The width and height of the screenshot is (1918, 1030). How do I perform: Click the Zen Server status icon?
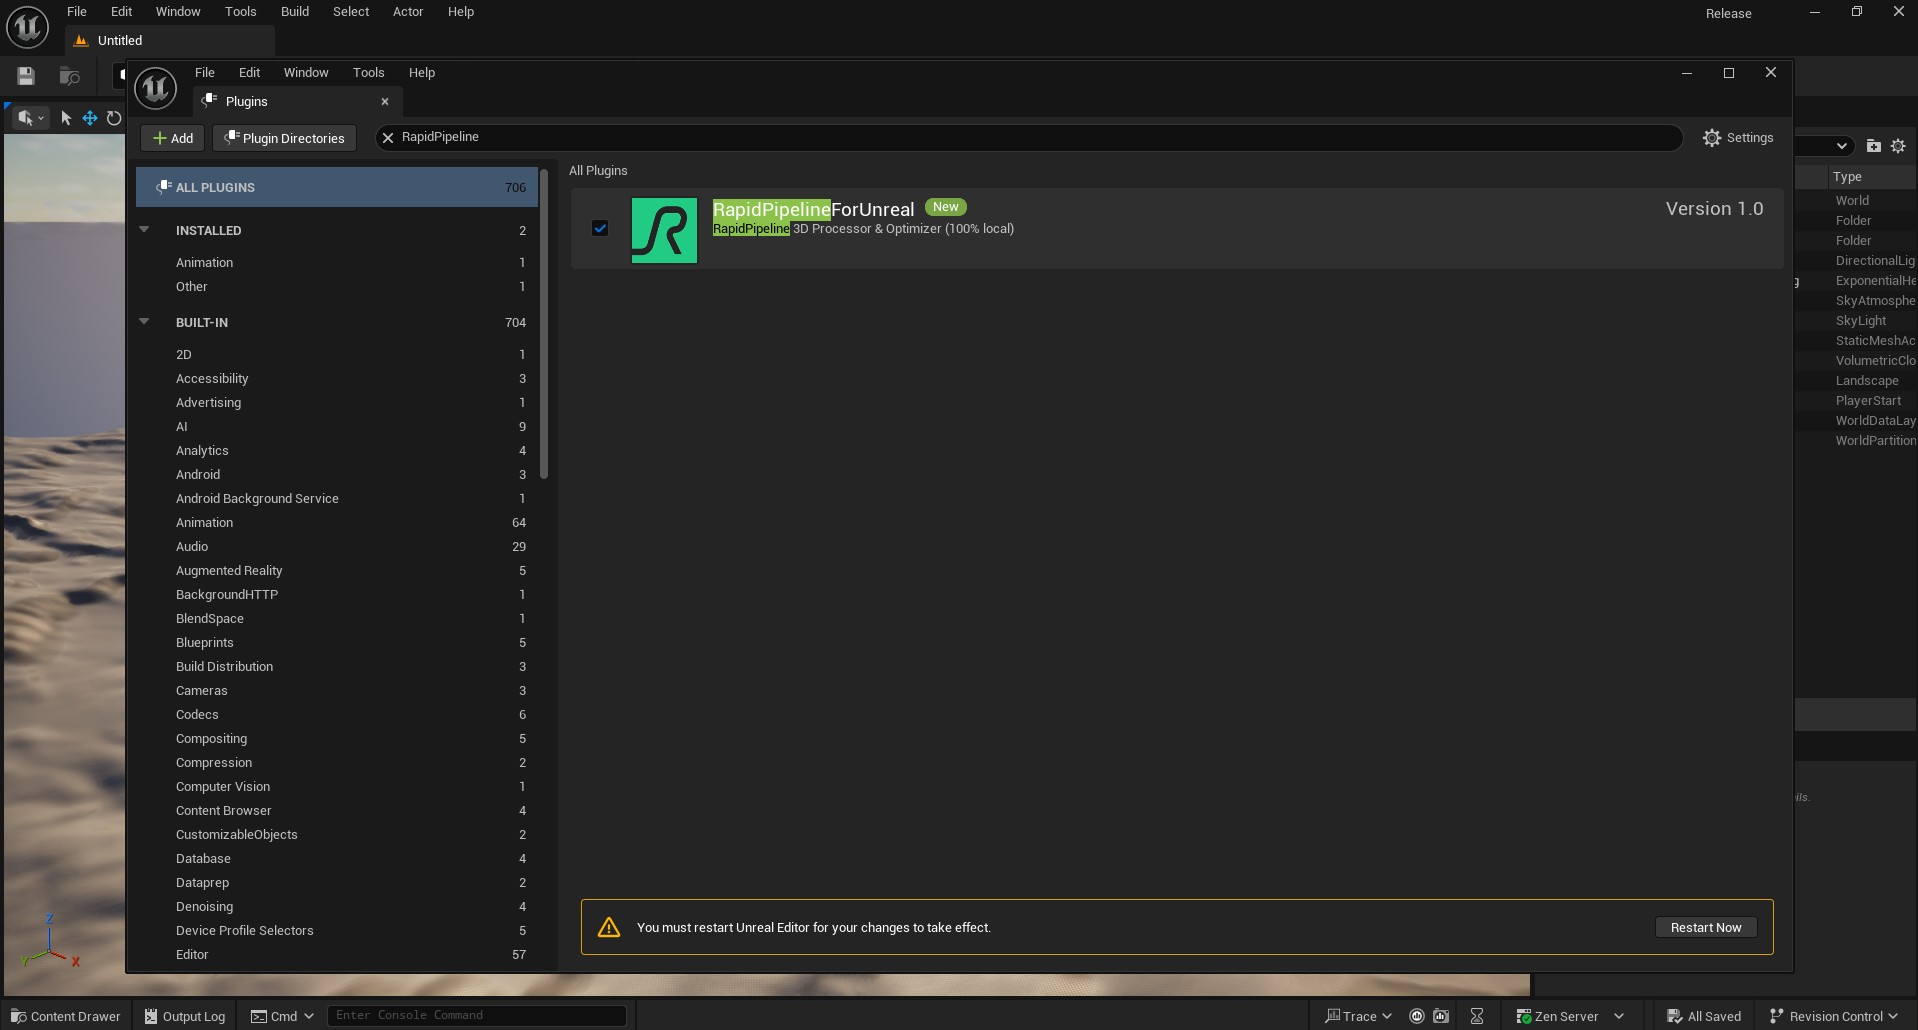click(x=1524, y=1016)
